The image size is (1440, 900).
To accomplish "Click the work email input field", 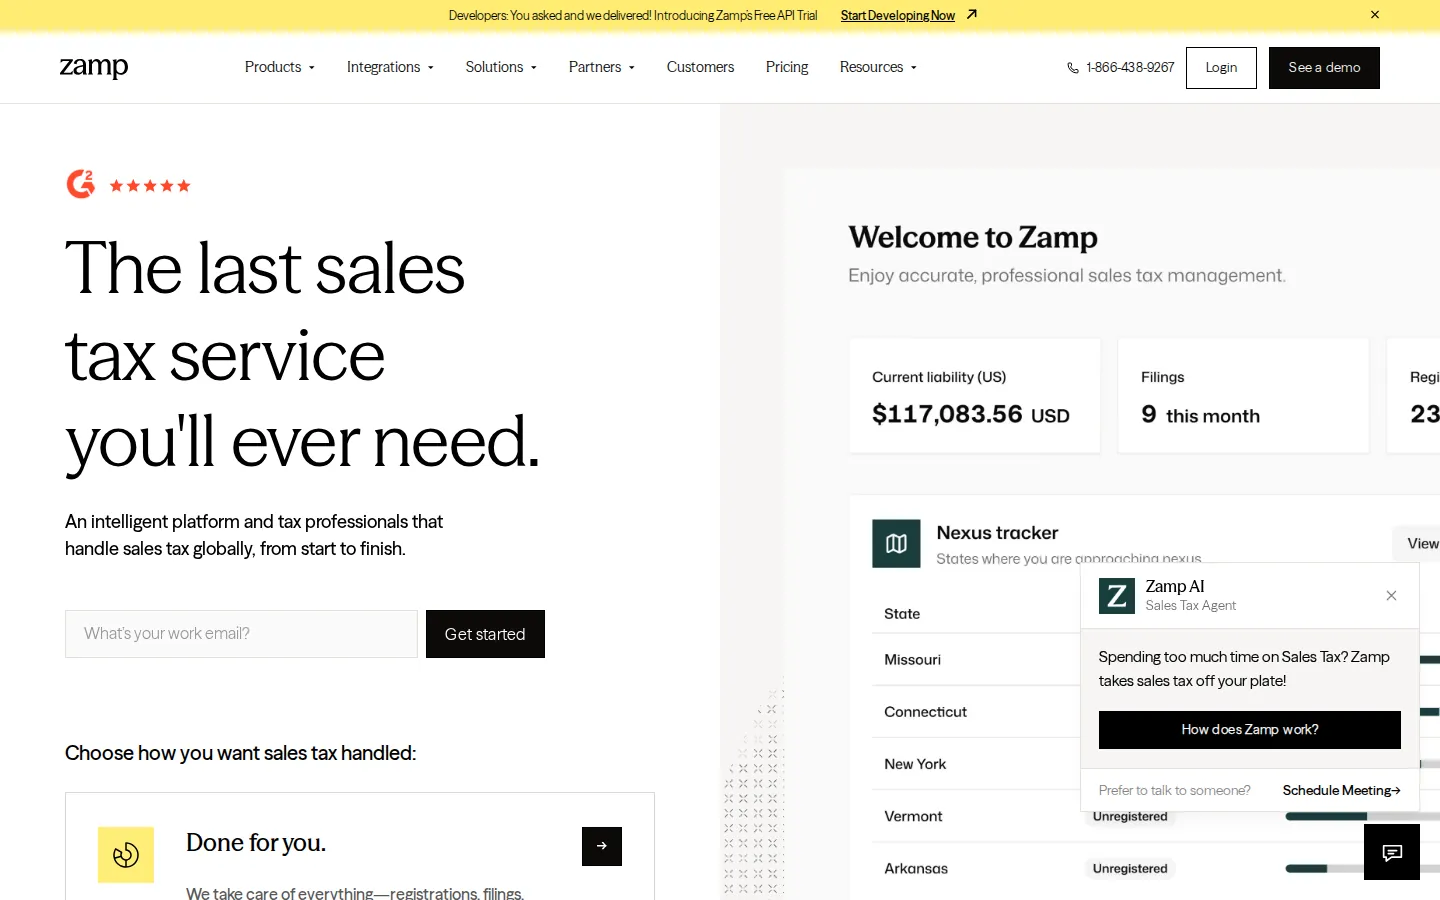I will click(x=241, y=634).
